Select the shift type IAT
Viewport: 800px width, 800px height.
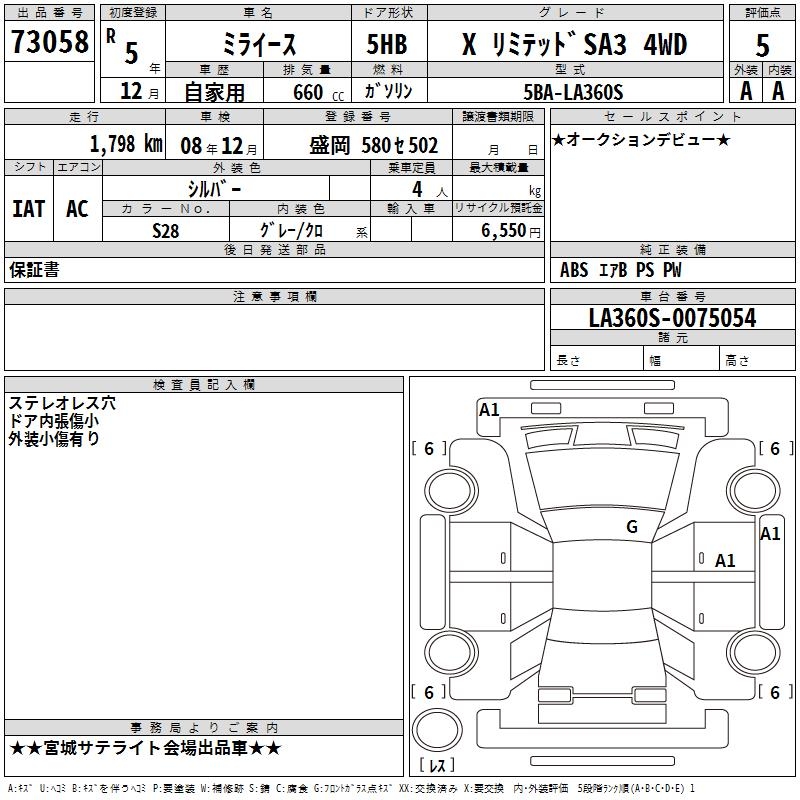coord(29,209)
